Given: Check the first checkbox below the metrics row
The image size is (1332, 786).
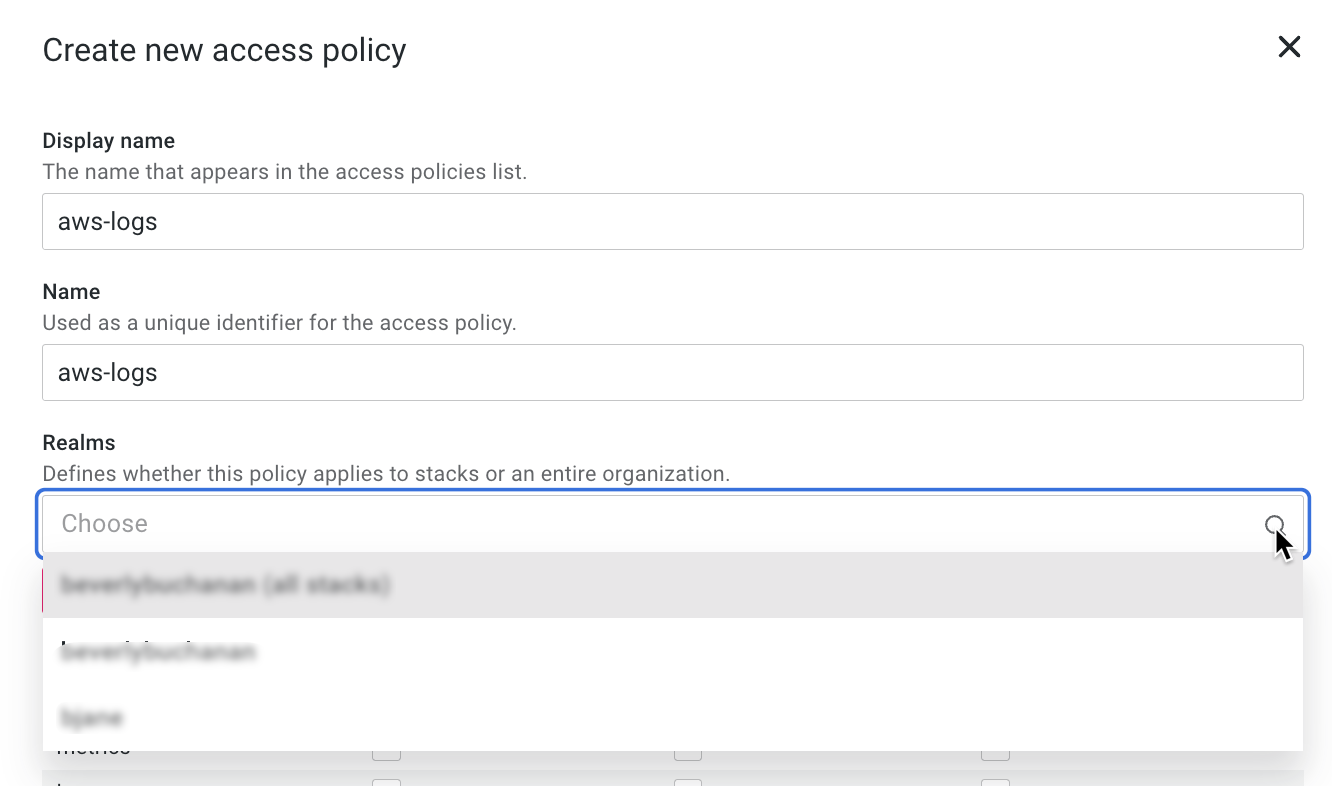Looking at the screenshot, I should (x=386, y=782).
